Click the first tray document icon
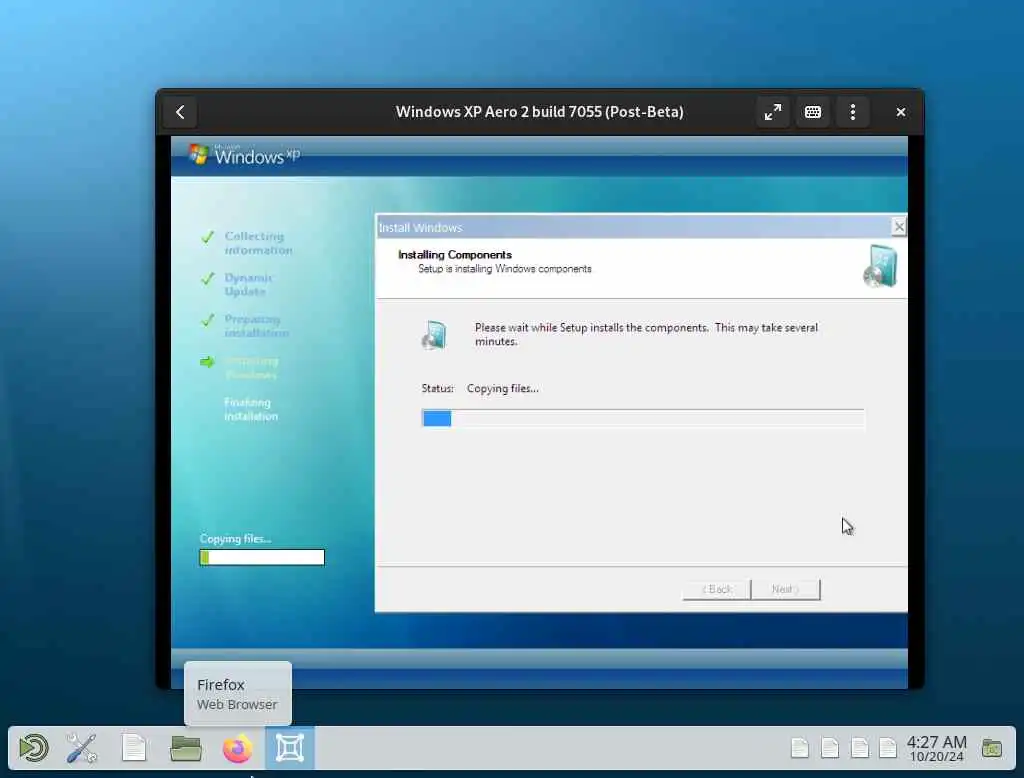This screenshot has width=1024, height=778. pyautogui.click(x=799, y=748)
